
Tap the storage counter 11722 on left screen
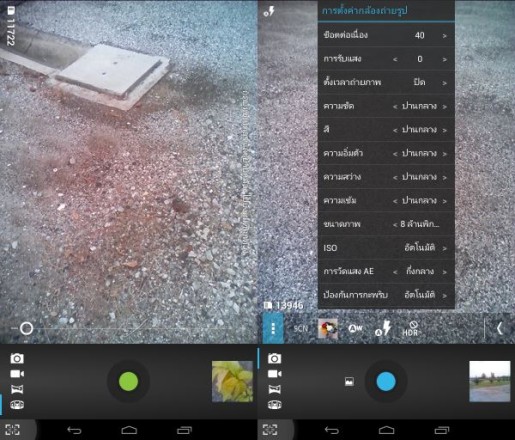tap(11, 27)
